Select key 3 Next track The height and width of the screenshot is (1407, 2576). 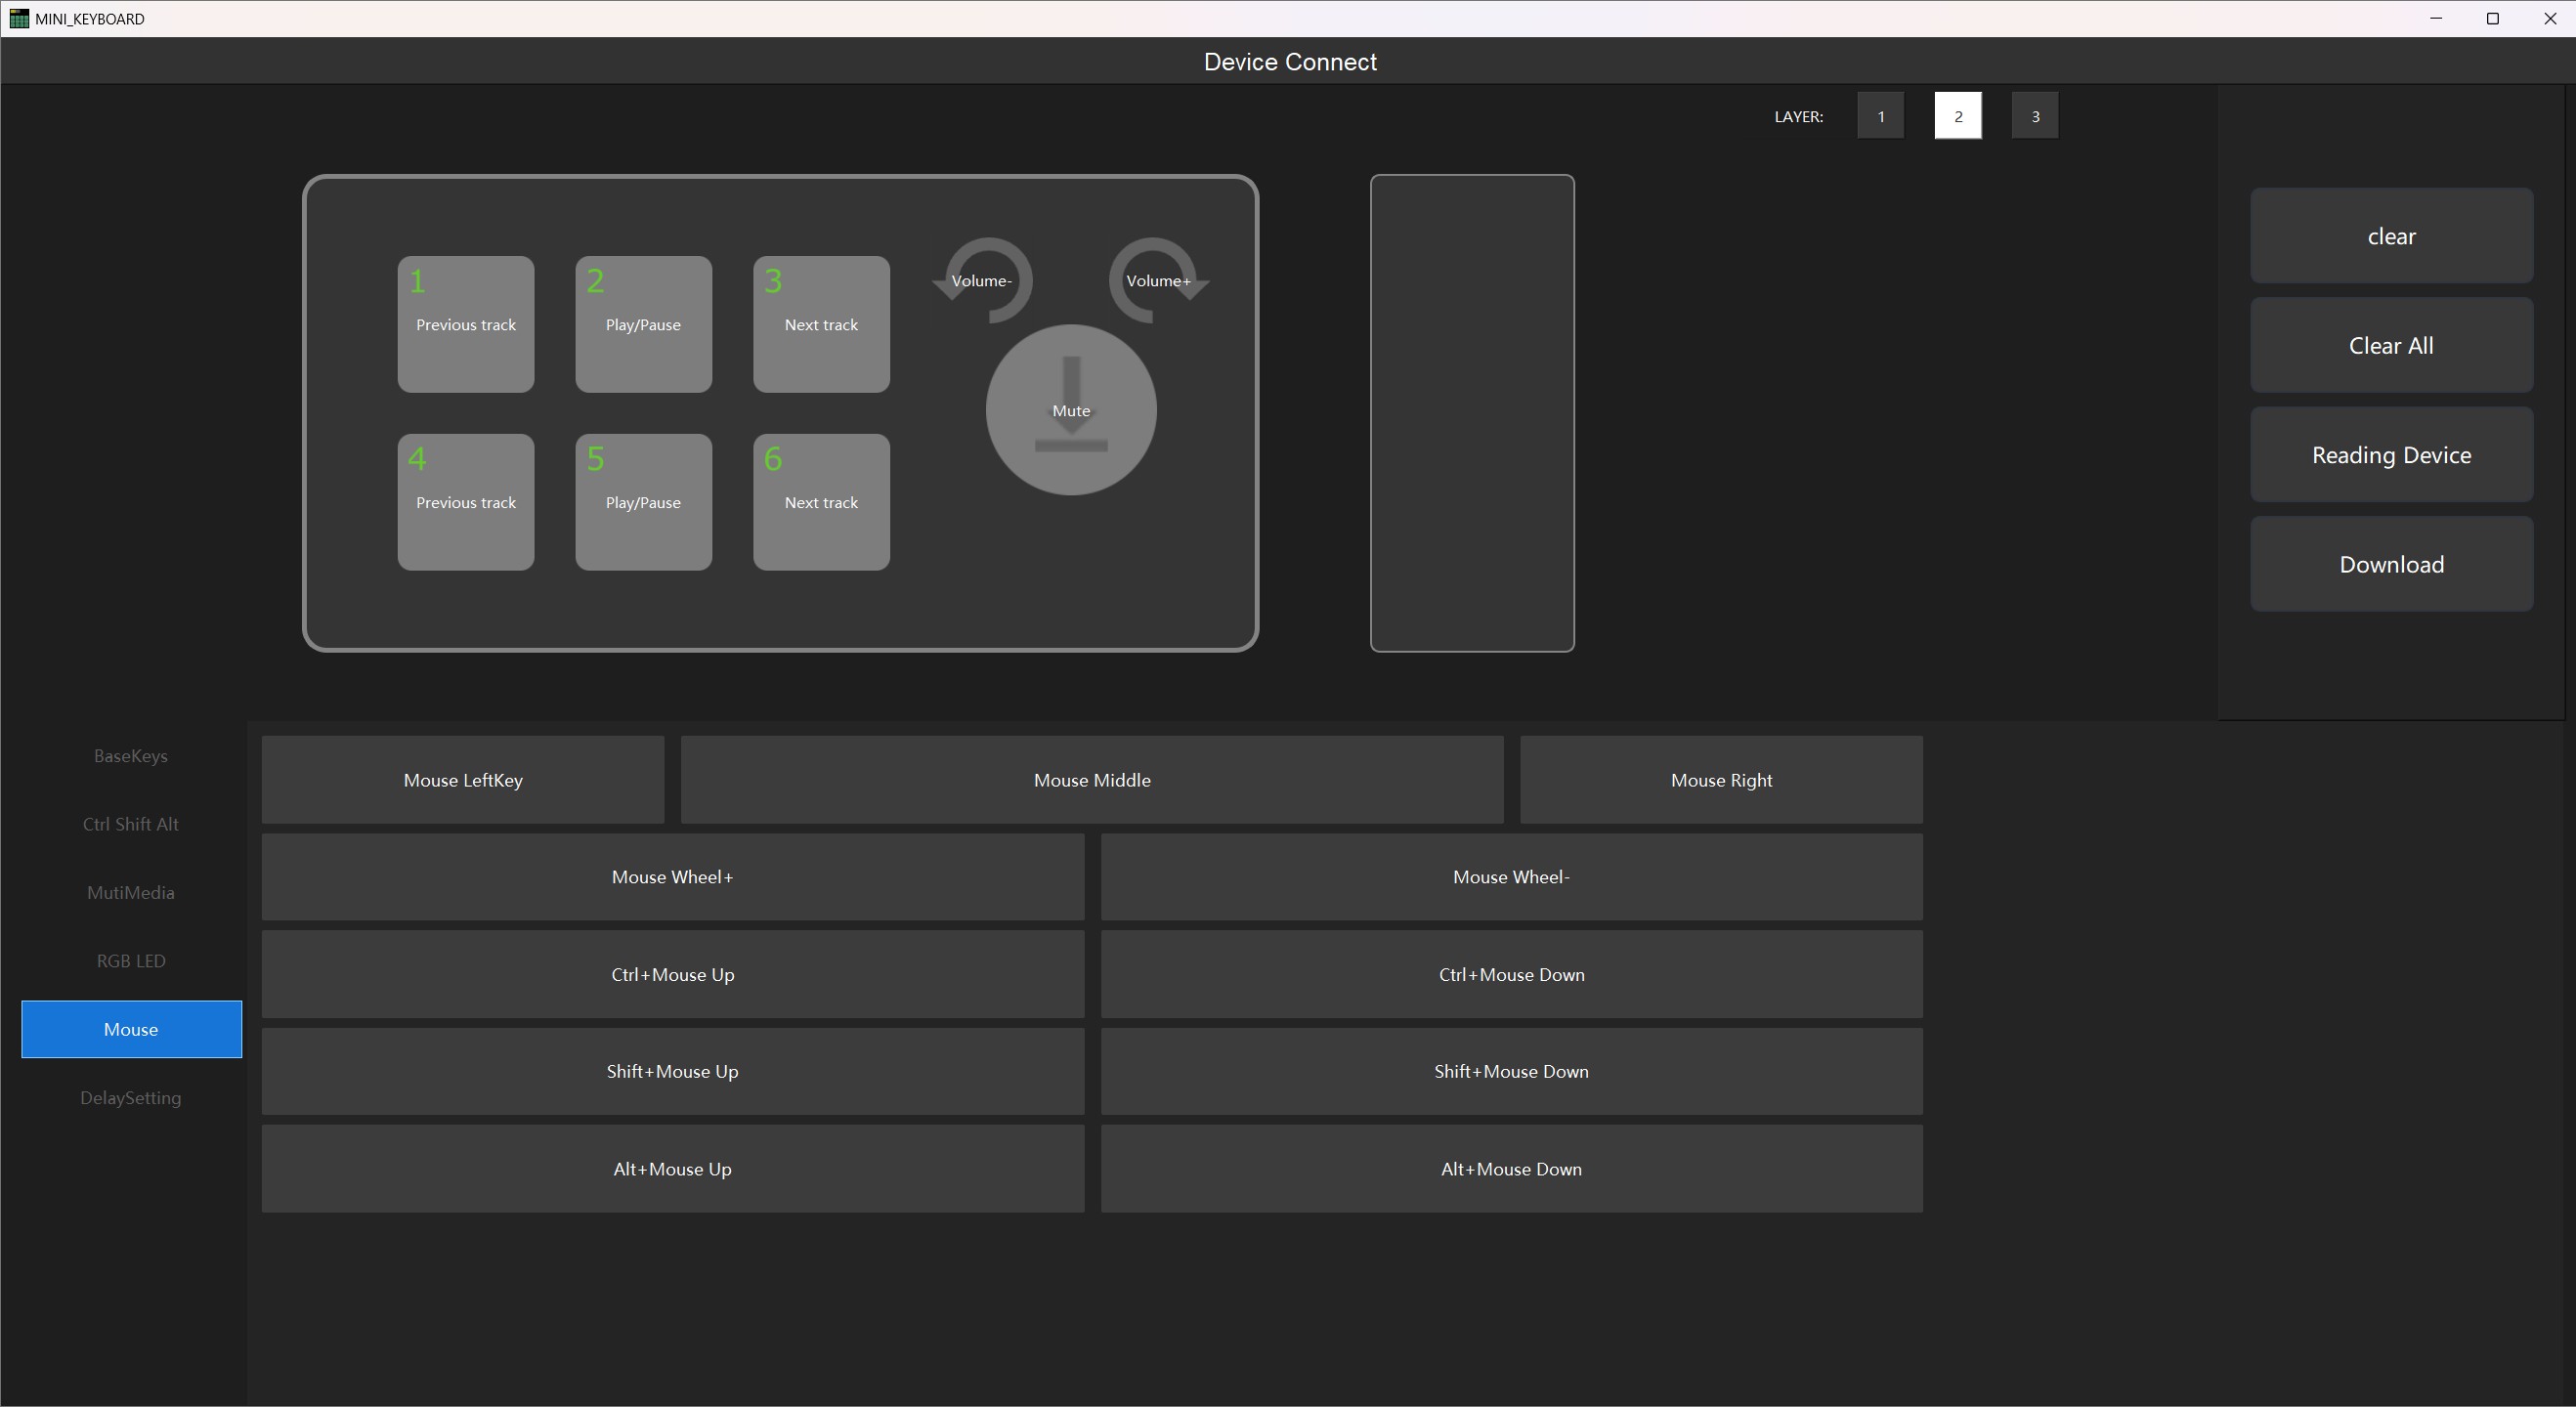pos(821,324)
